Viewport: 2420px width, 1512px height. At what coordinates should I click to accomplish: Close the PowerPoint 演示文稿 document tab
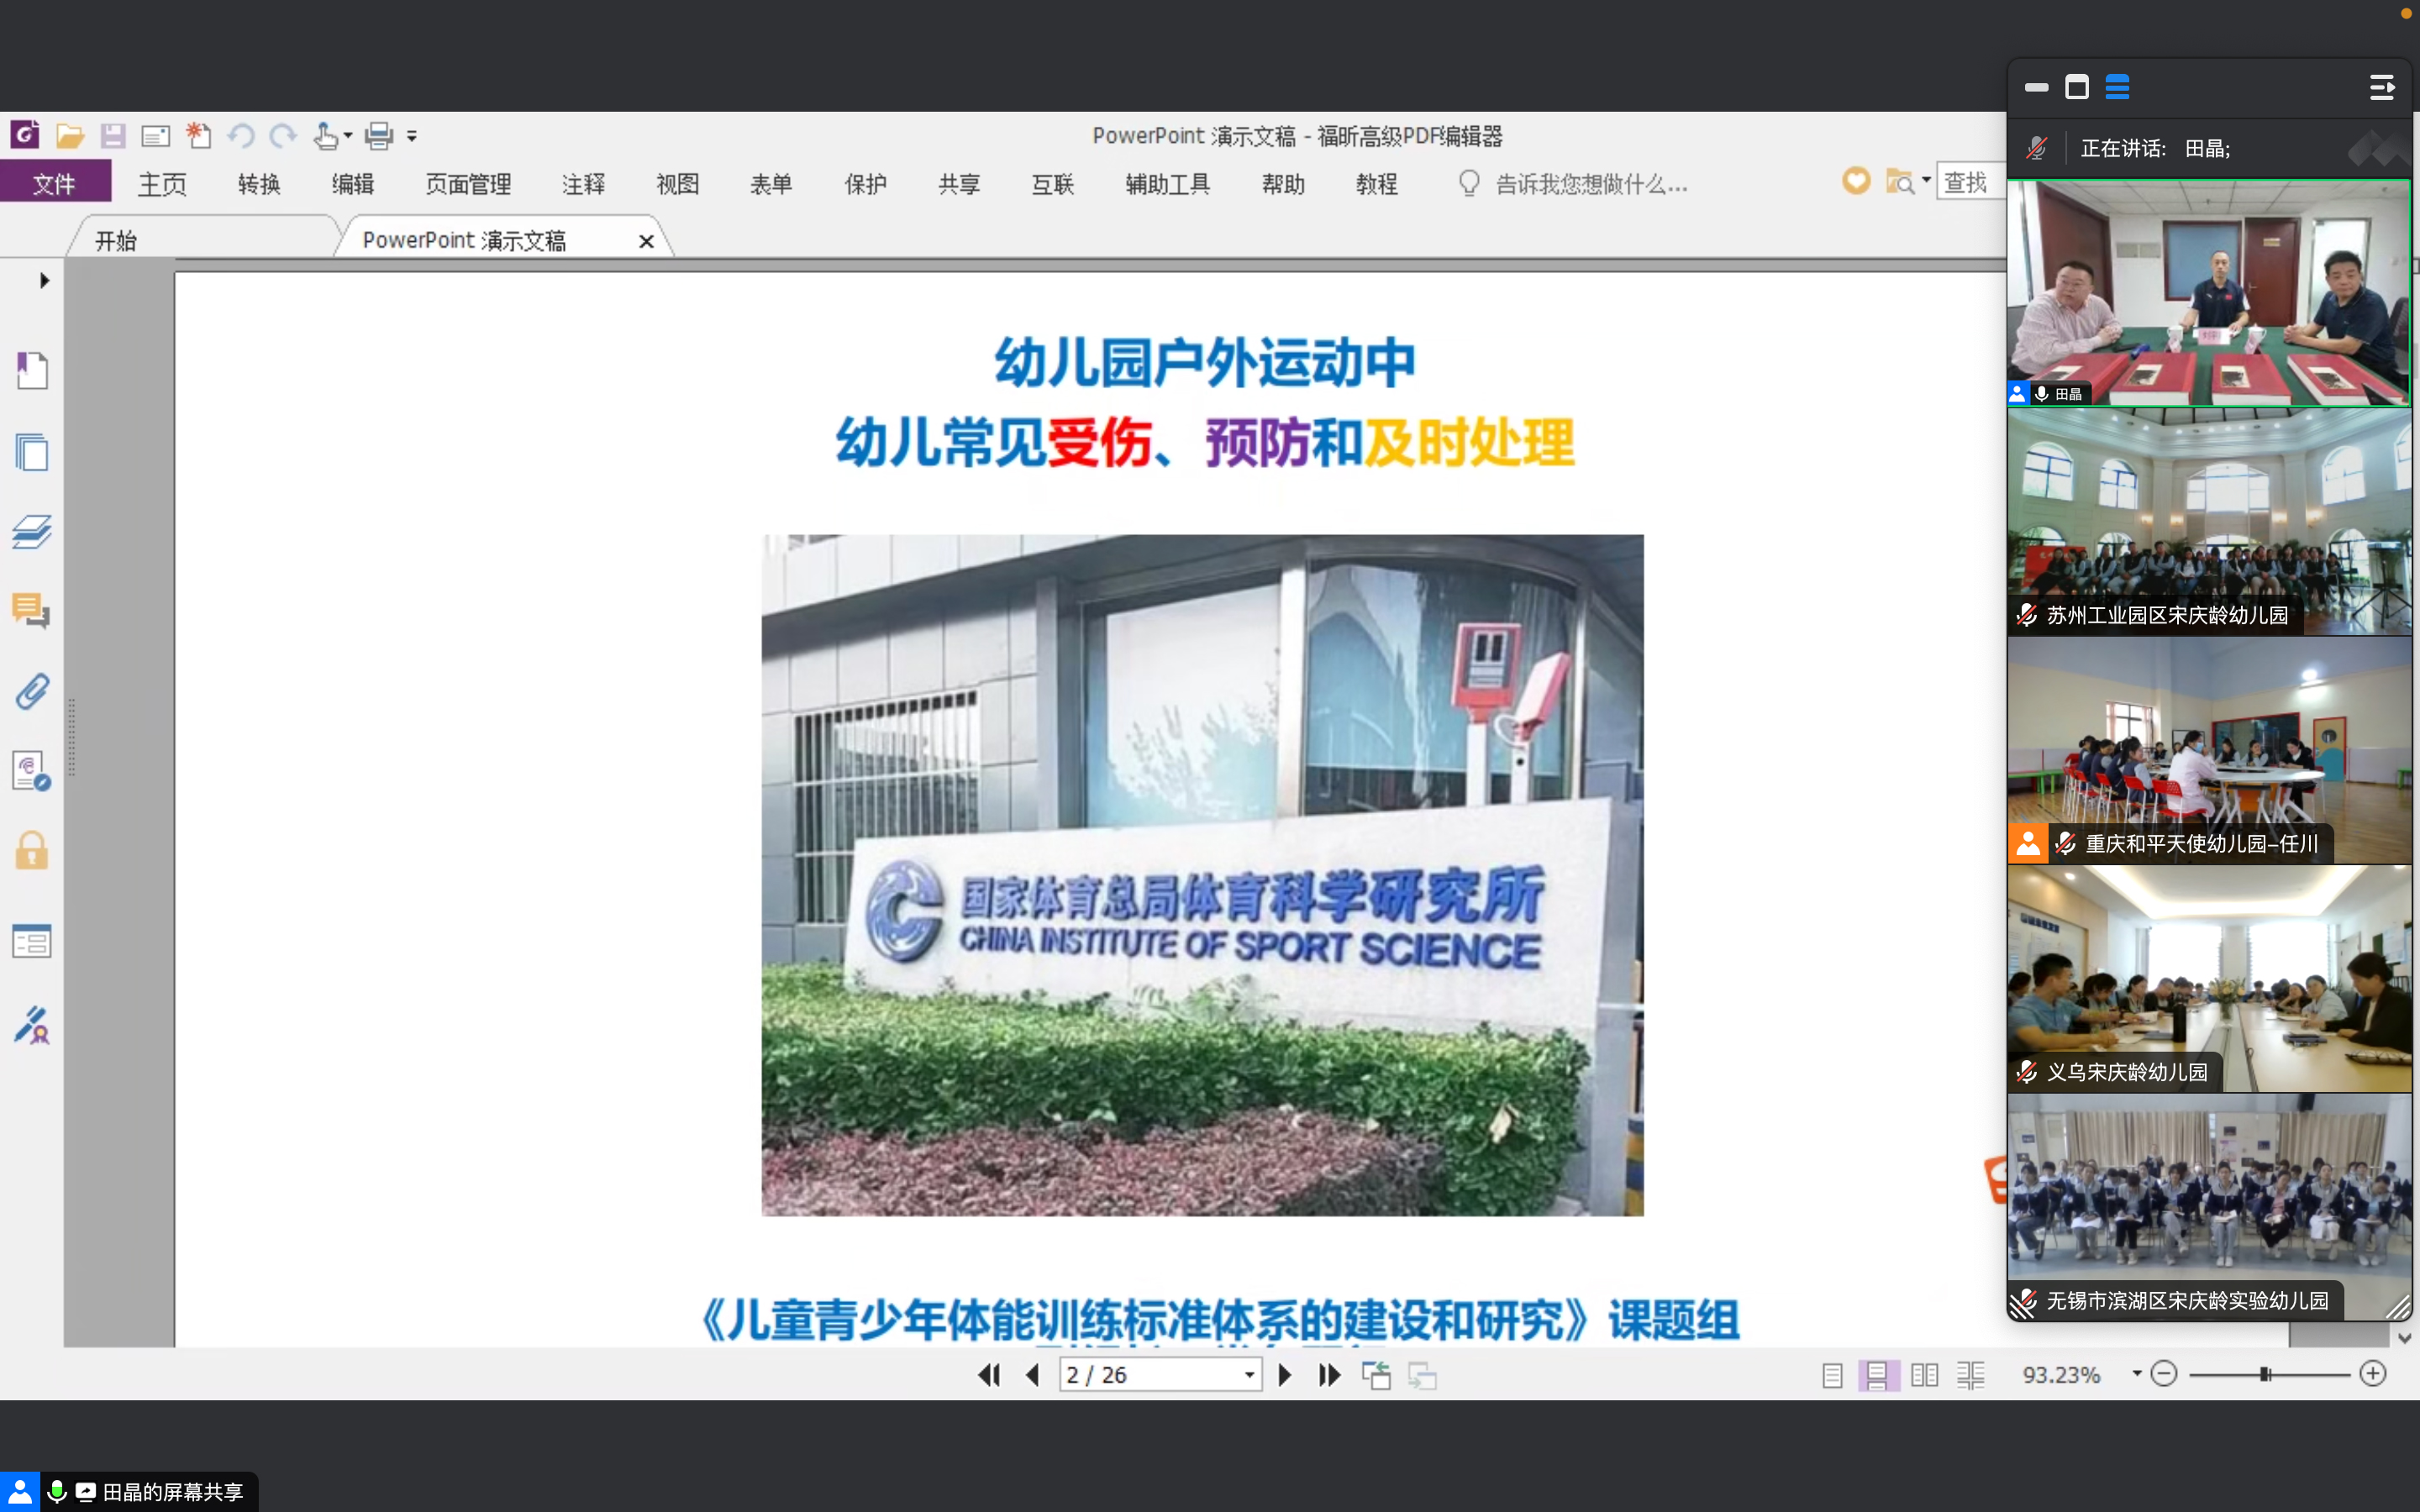646,241
